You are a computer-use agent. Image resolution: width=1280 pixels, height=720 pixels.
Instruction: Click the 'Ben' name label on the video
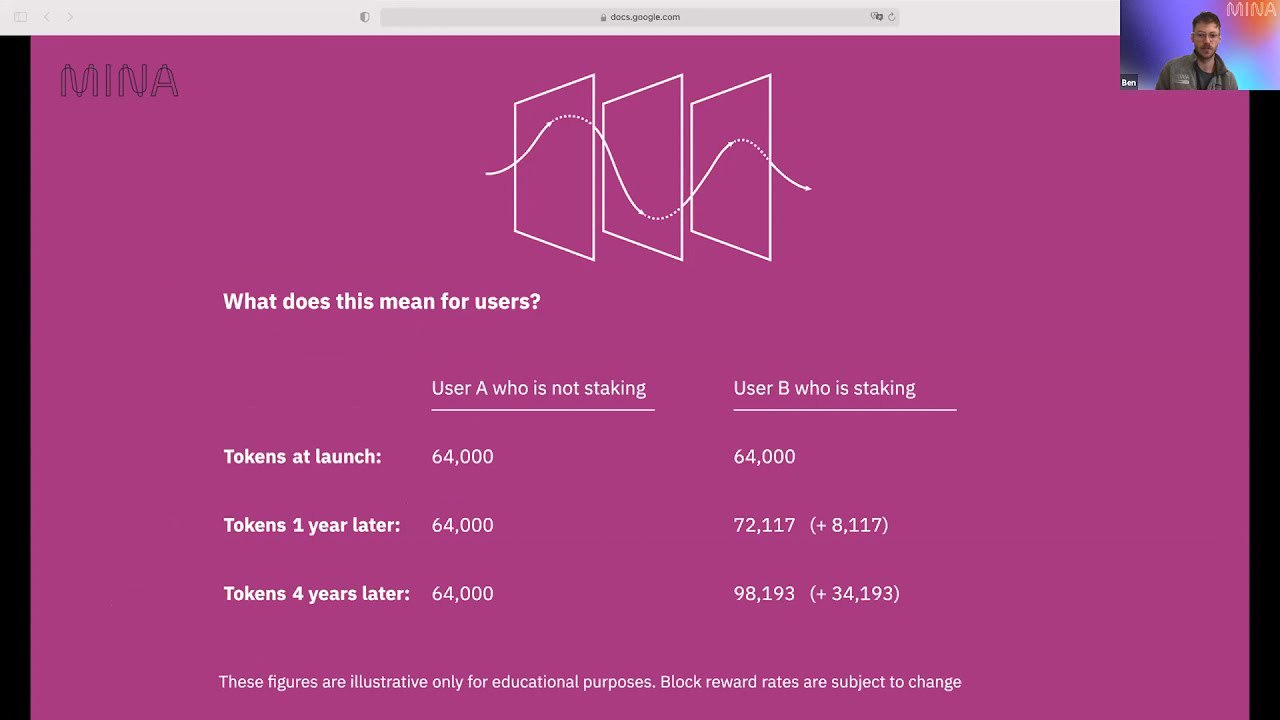[x=1128, y=83]
